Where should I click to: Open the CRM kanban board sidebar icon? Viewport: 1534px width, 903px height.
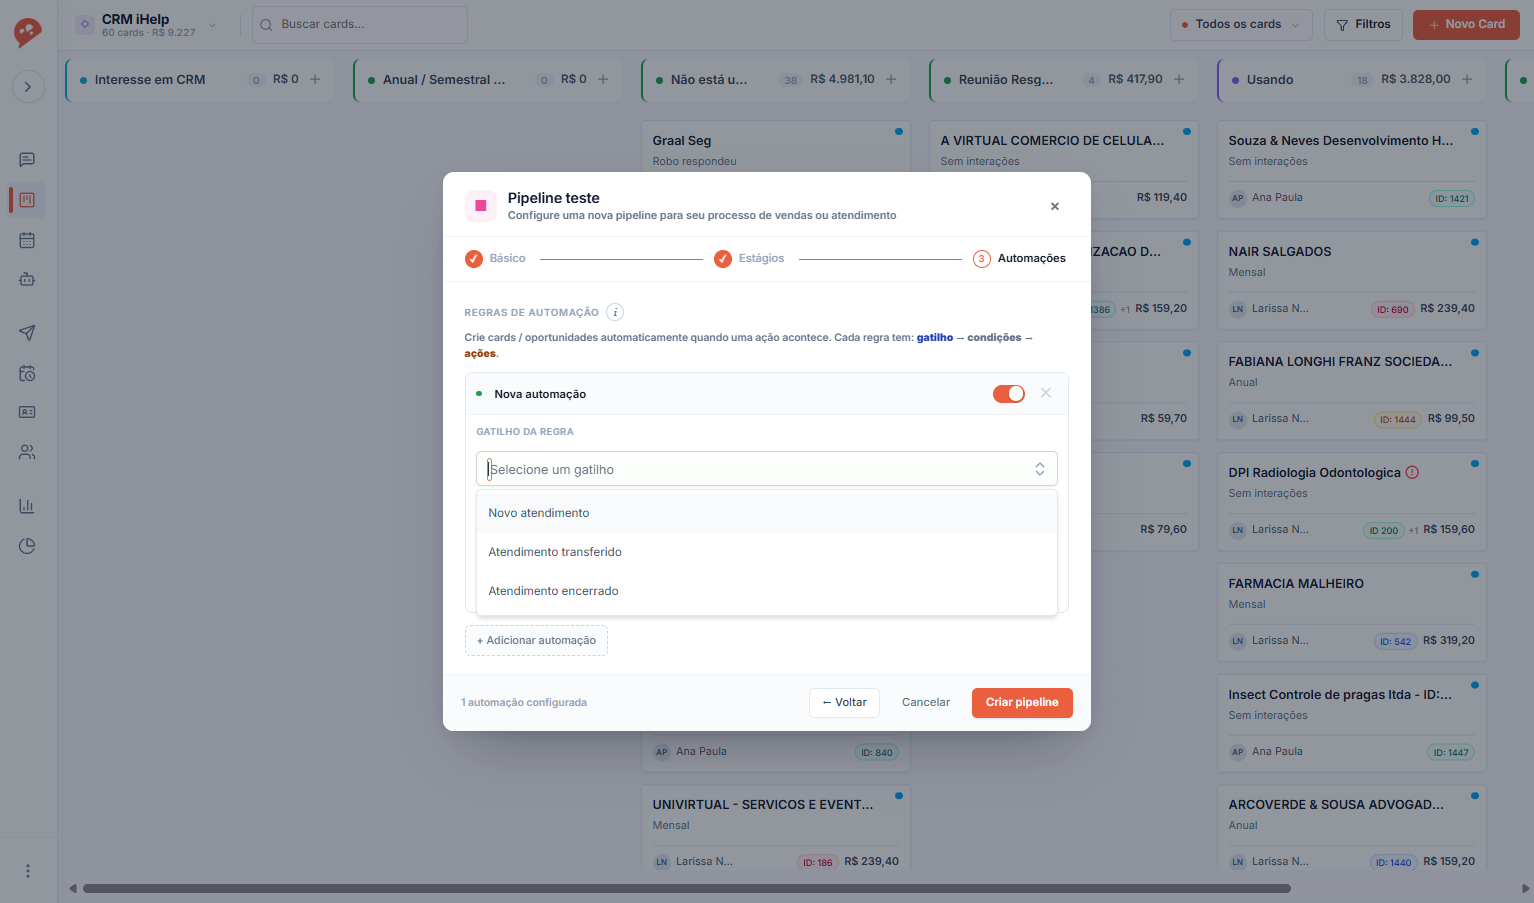coord(27,200)
